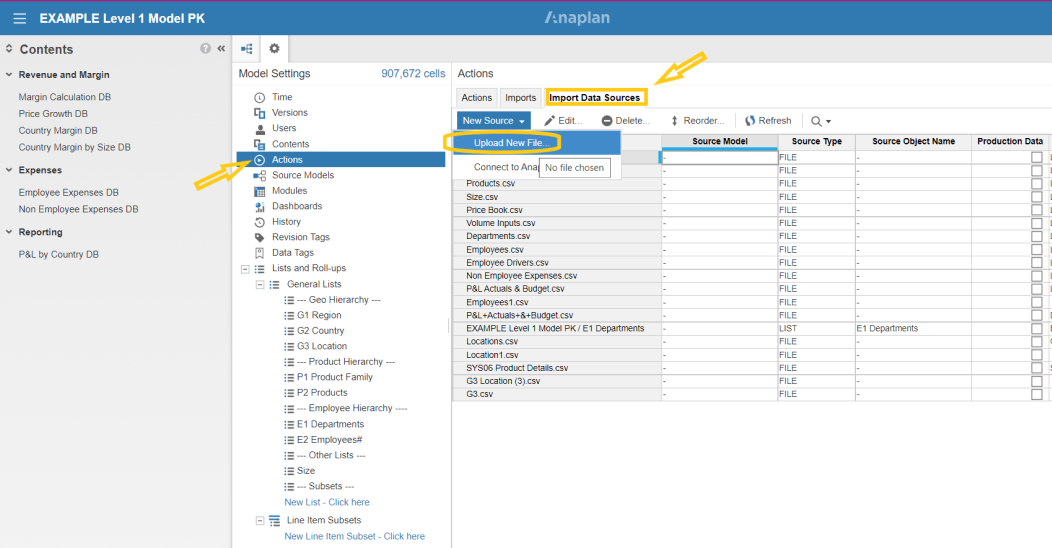Toggle Production Data checkbox for Price Book.csv
Image resolution: width=1052 pixels, height=548 pixels.
coord(1037,210)
